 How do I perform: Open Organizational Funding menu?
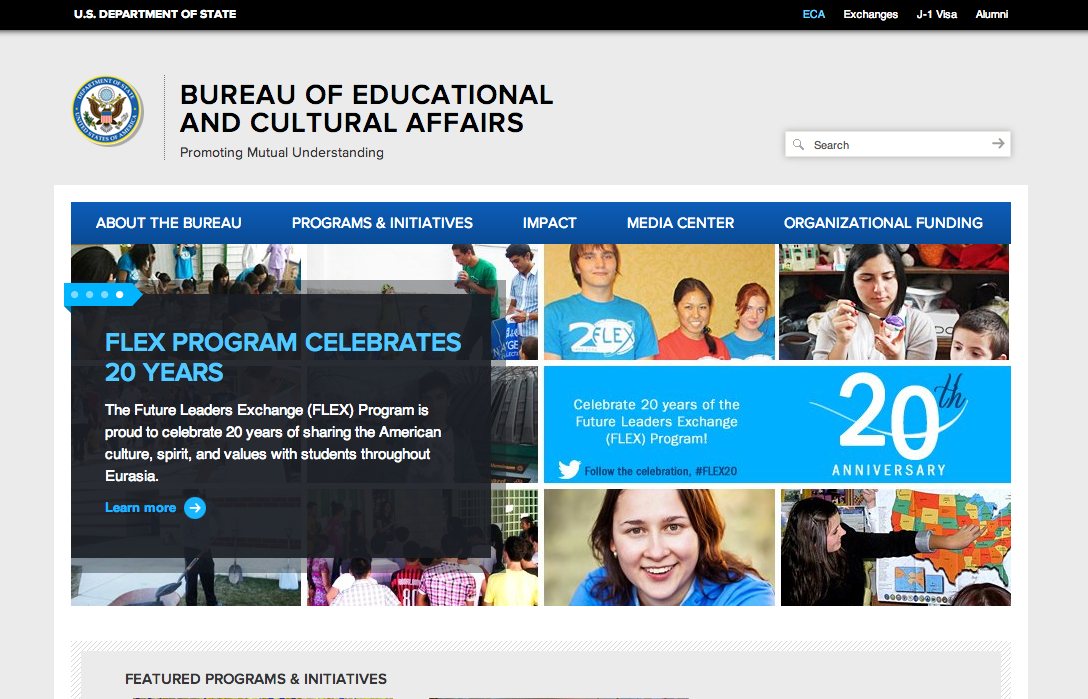click(x=883, y=223)
